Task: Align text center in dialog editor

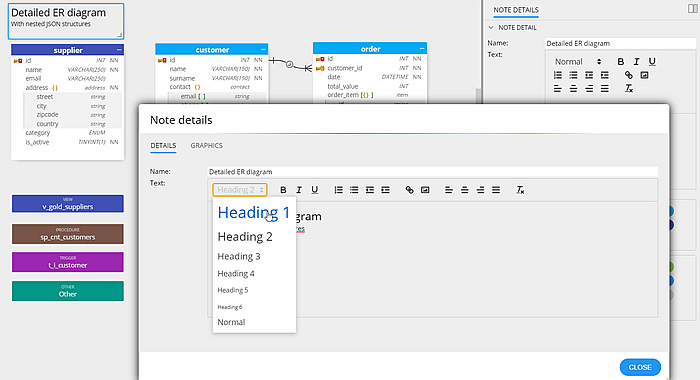Action: click(465, 190)
